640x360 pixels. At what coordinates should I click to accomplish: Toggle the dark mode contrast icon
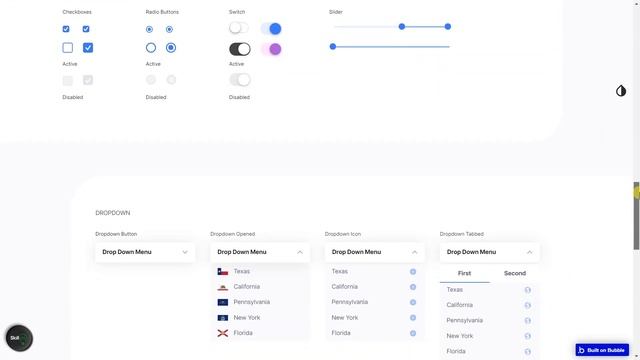click(621, 91)
